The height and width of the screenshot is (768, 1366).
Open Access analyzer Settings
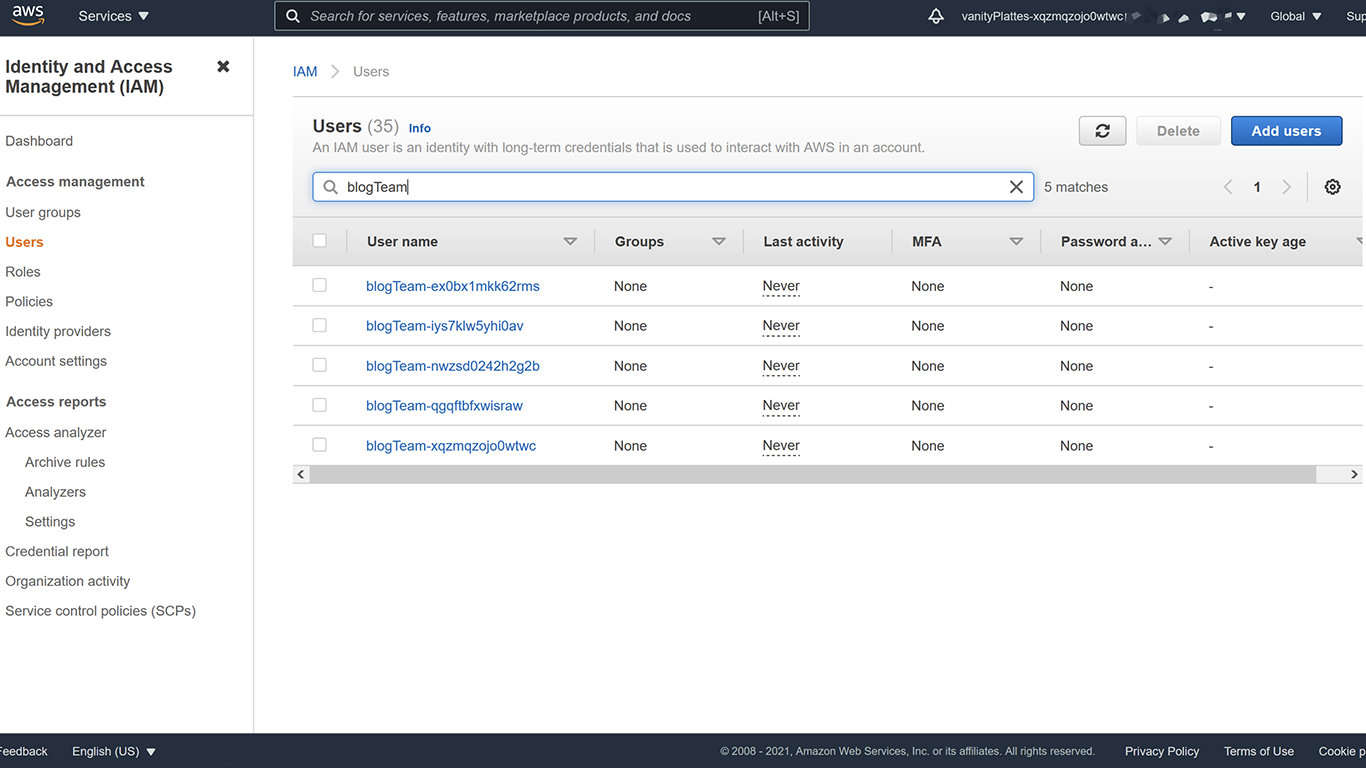click(50, 522)
